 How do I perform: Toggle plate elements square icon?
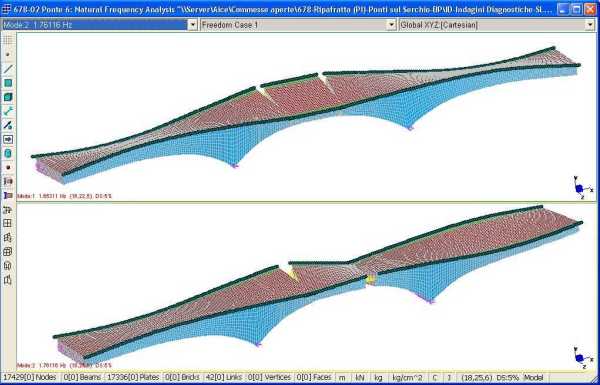[x=8, y=83]
